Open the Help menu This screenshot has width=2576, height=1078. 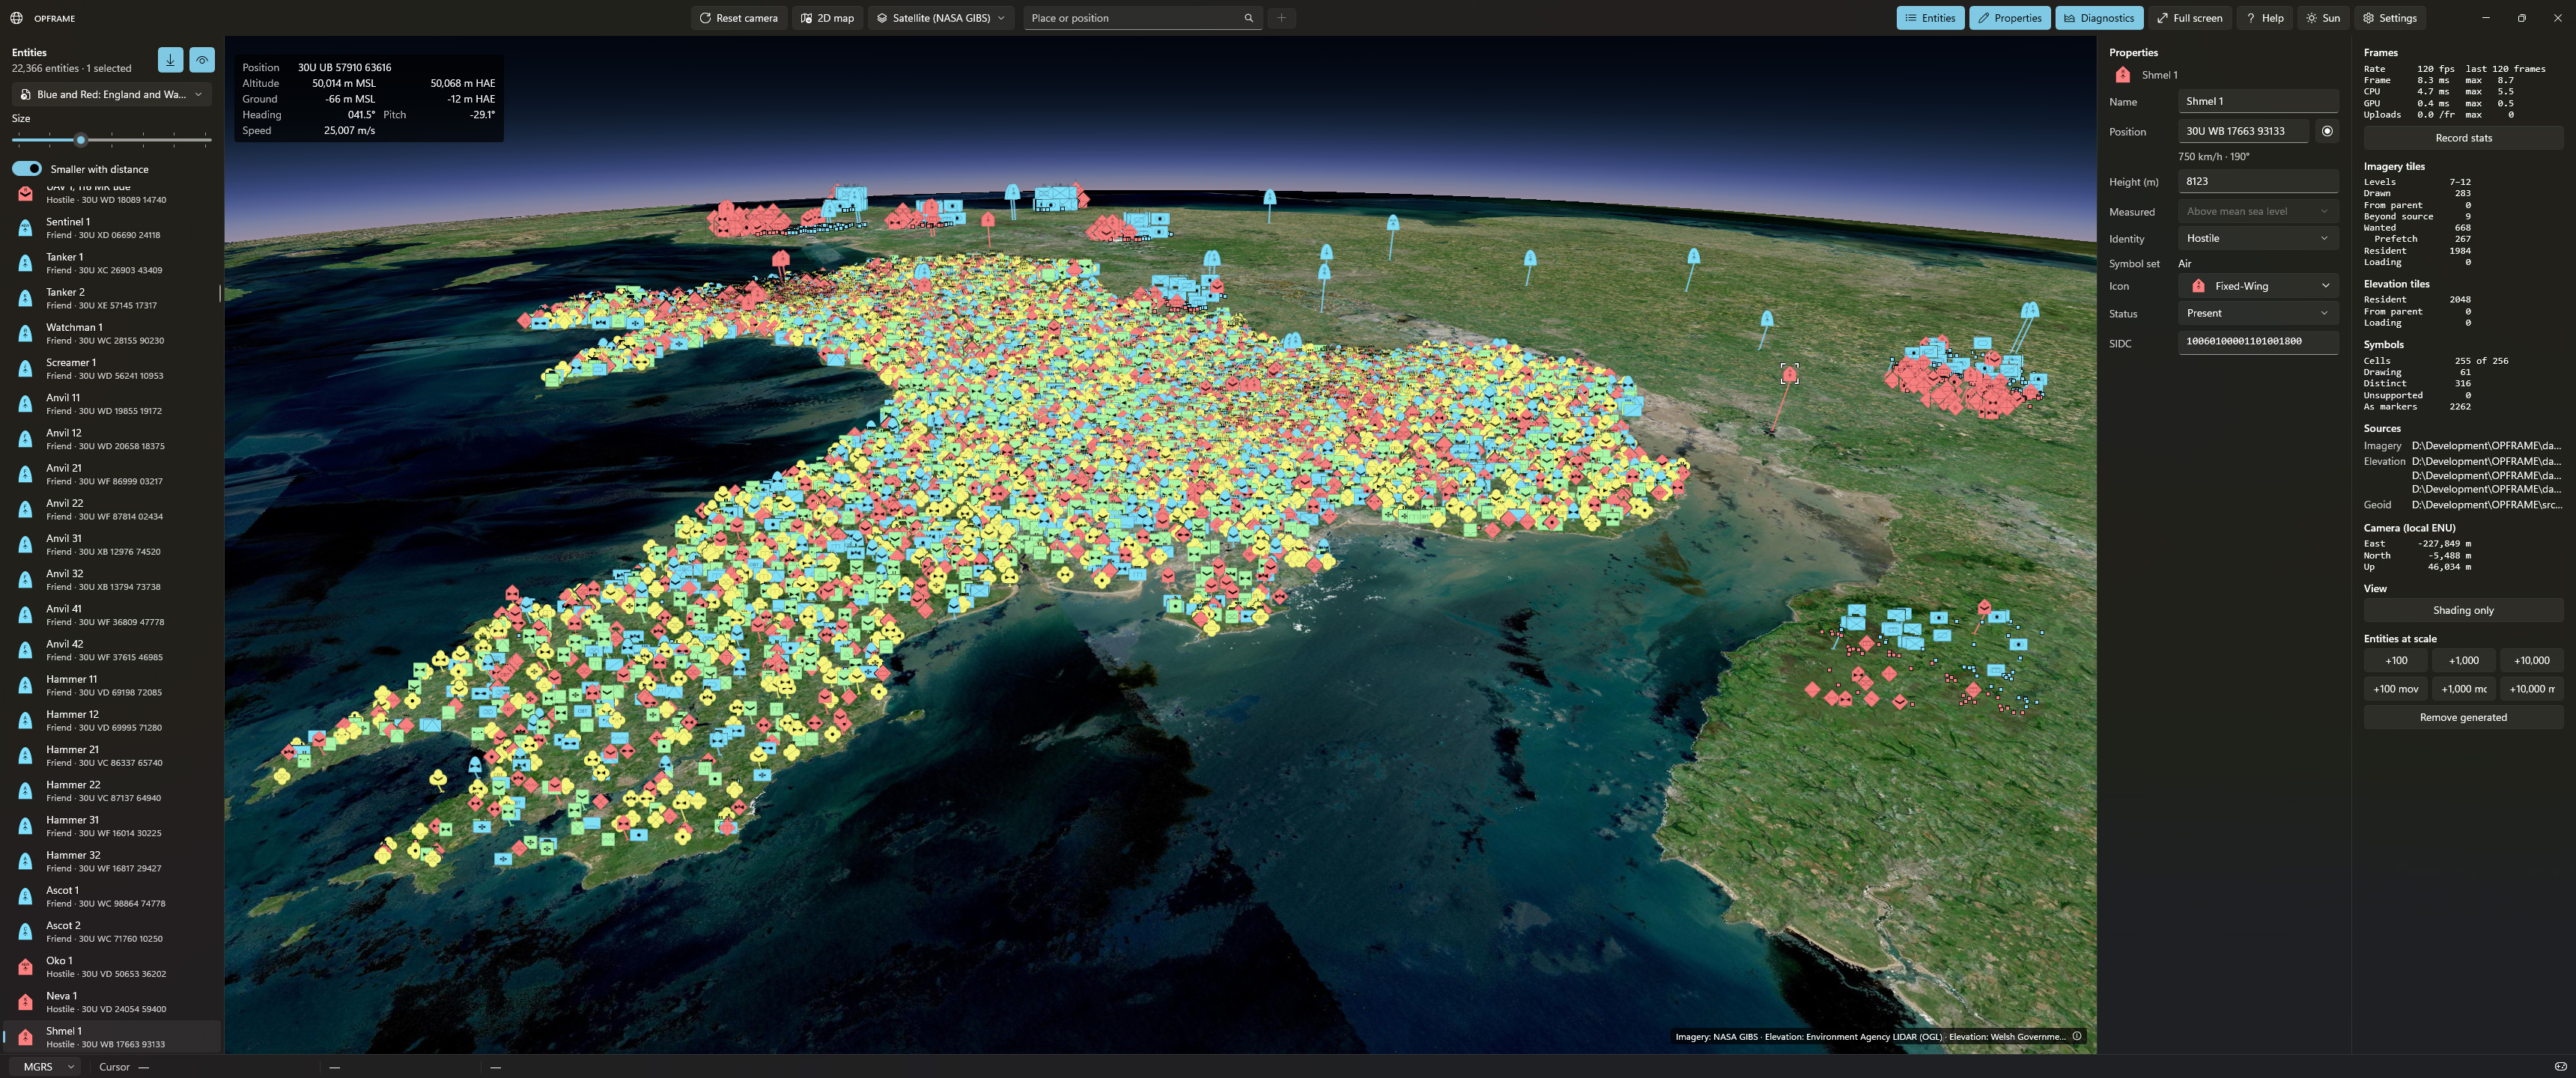(2265, 18)
